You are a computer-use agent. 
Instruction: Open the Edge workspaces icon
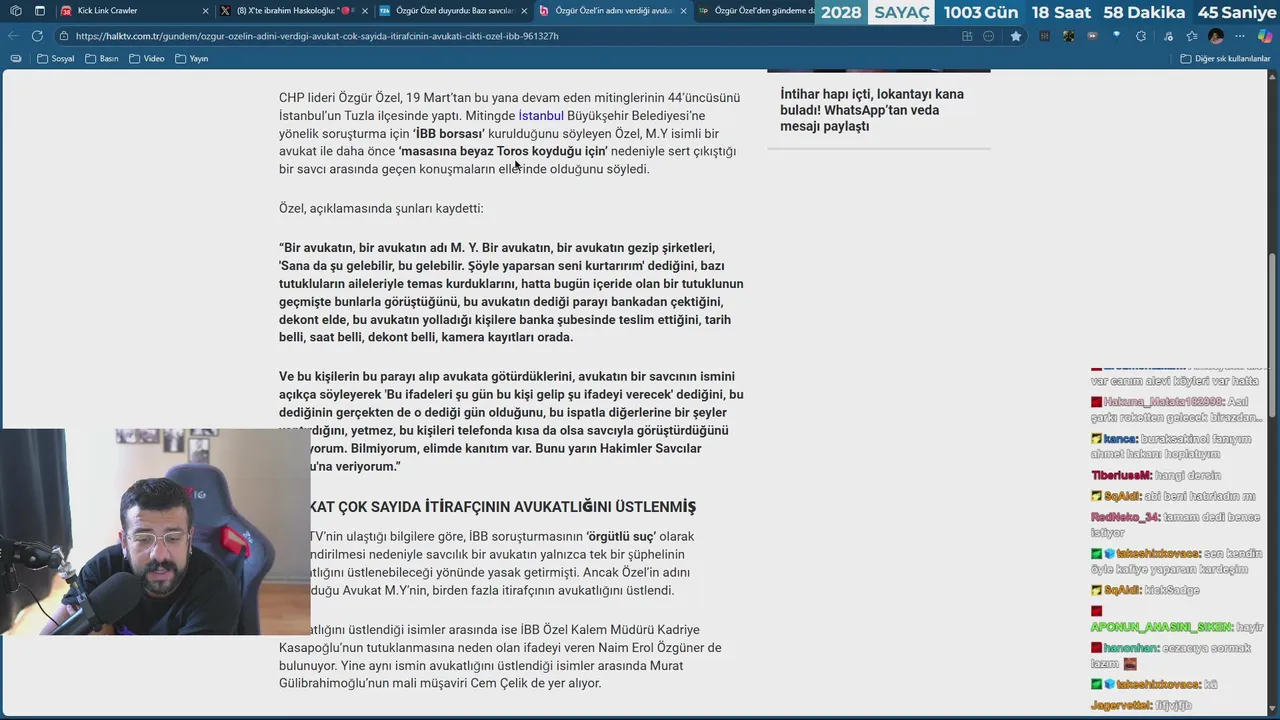click(15, 11)
